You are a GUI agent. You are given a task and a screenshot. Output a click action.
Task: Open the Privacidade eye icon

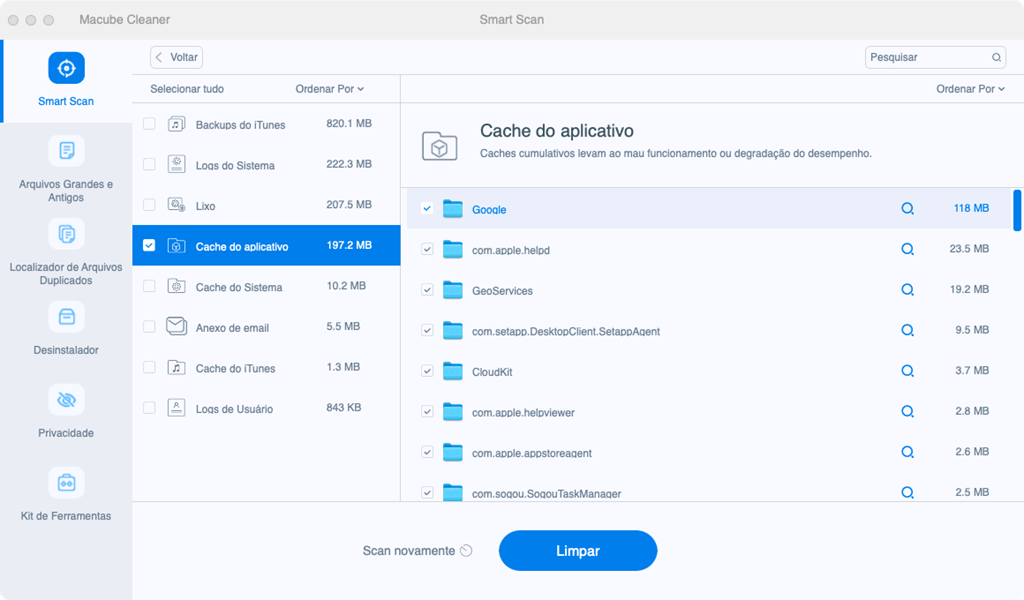click(x=66, y=400)
